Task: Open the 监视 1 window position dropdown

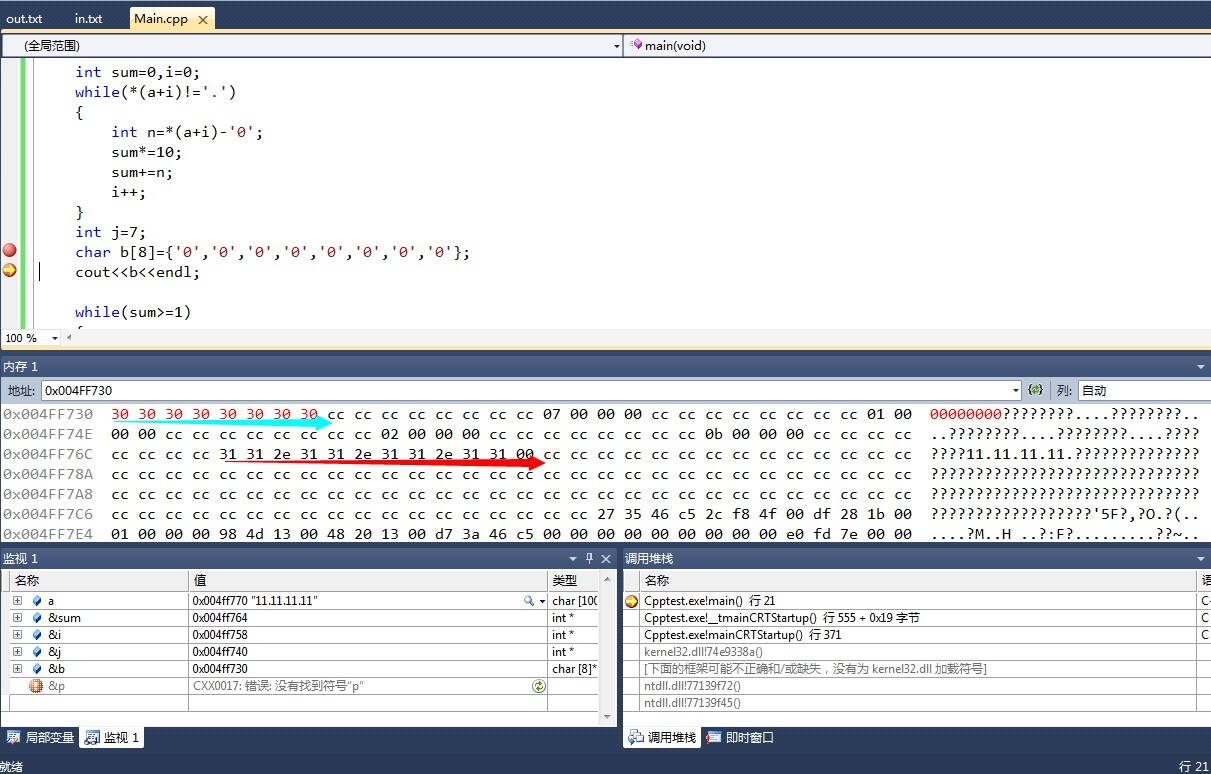Action: point(574,559)
